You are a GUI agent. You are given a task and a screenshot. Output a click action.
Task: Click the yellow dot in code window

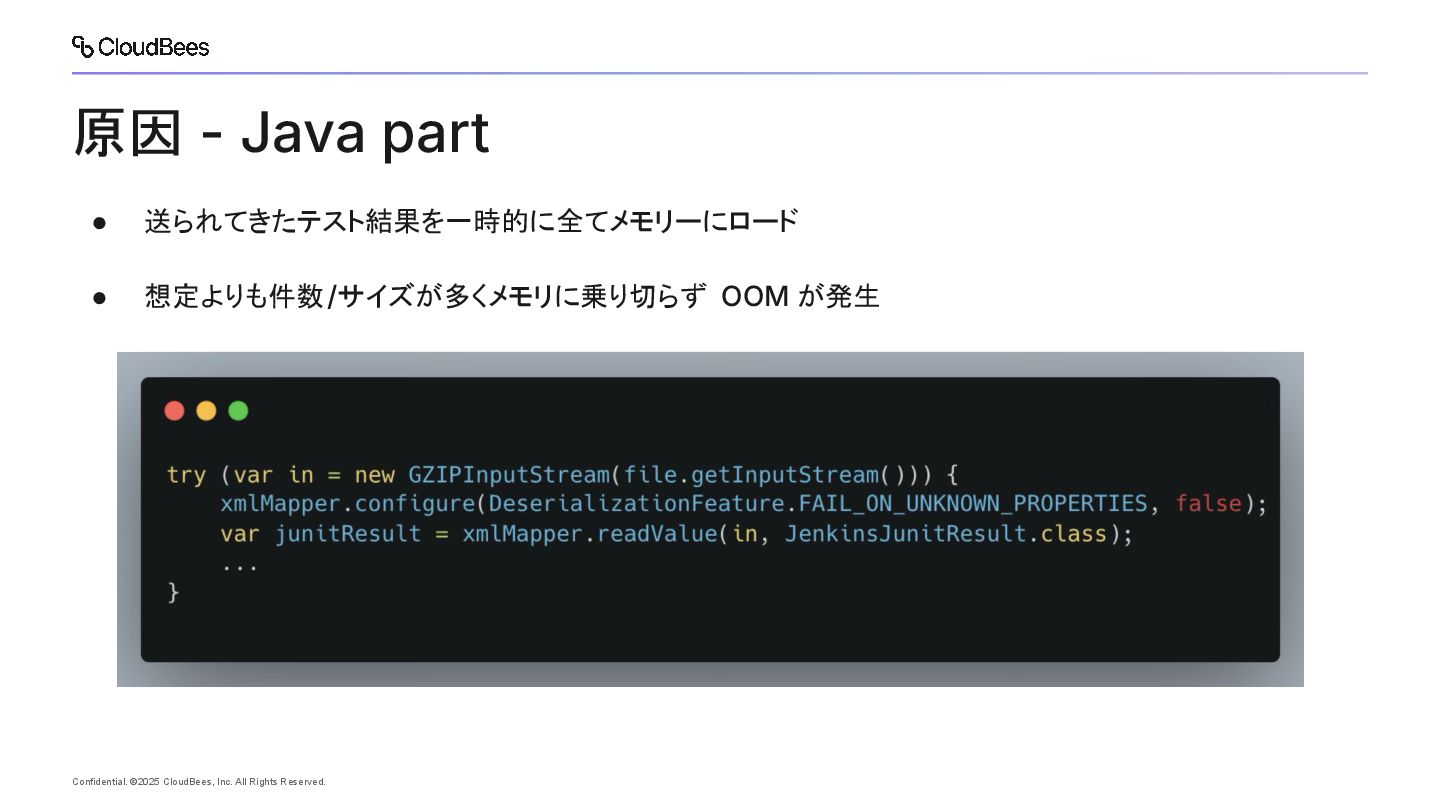[206, 411]
